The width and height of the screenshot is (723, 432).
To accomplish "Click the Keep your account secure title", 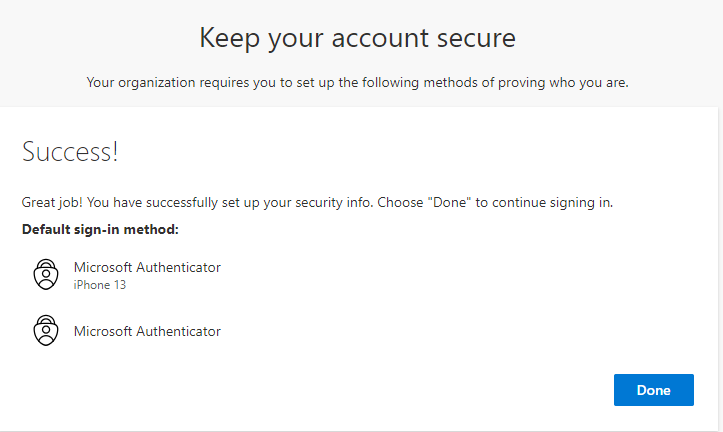I will (357, 38).
